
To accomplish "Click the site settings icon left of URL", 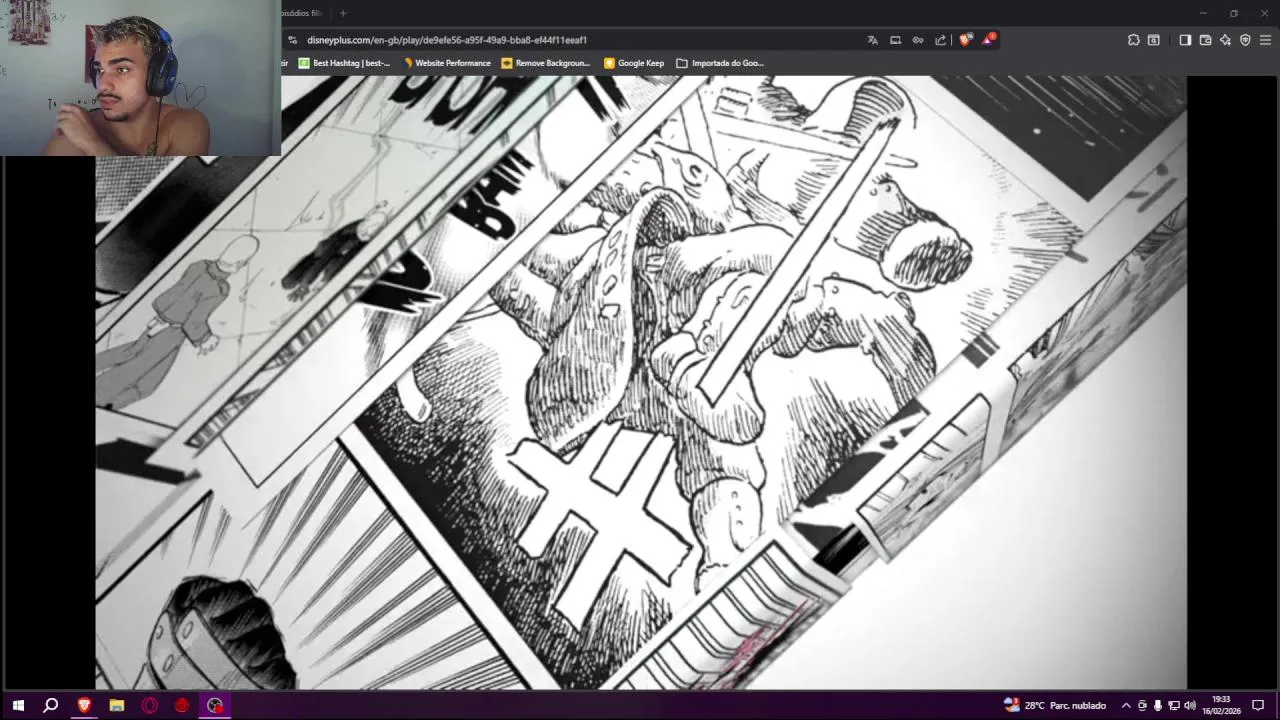I will click(x=292, y=40).
